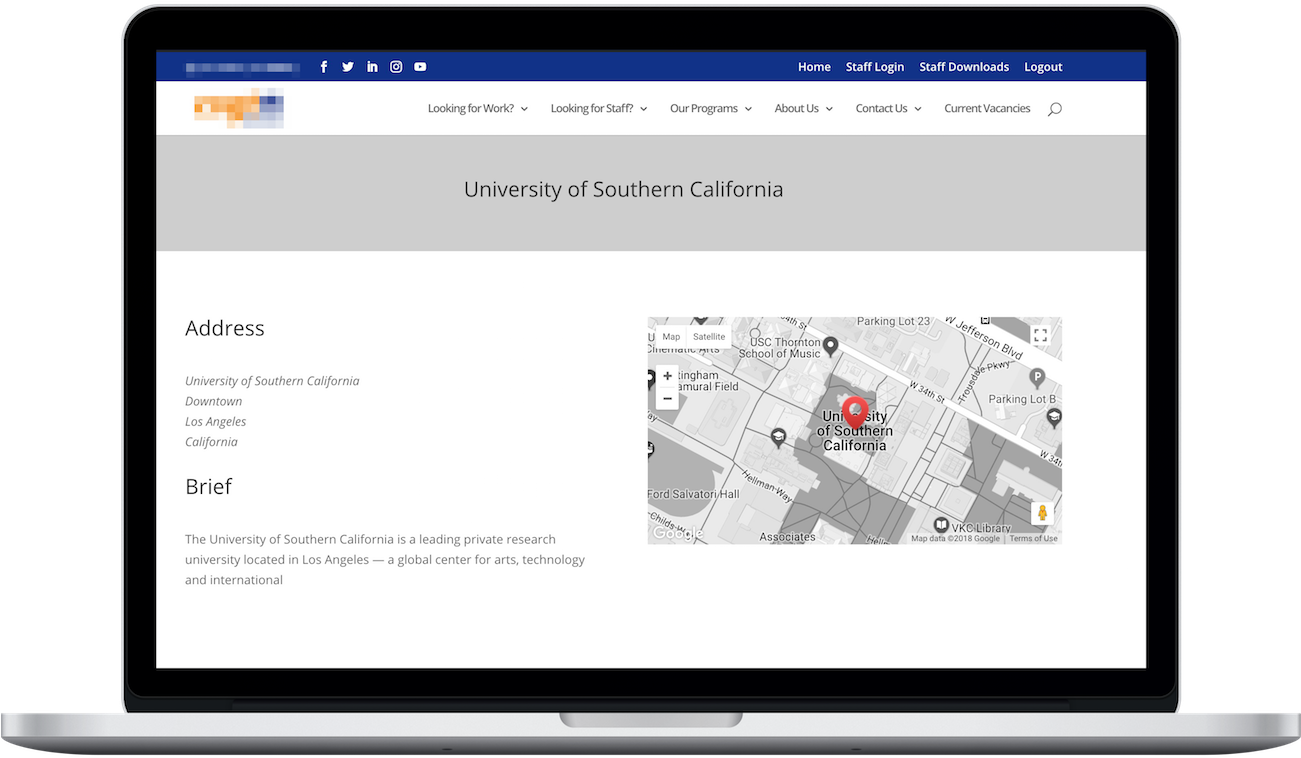Expand the Looking for Staff? menu
The width and height of the screenshot is (1301, 758).
(x=599, y=109)
